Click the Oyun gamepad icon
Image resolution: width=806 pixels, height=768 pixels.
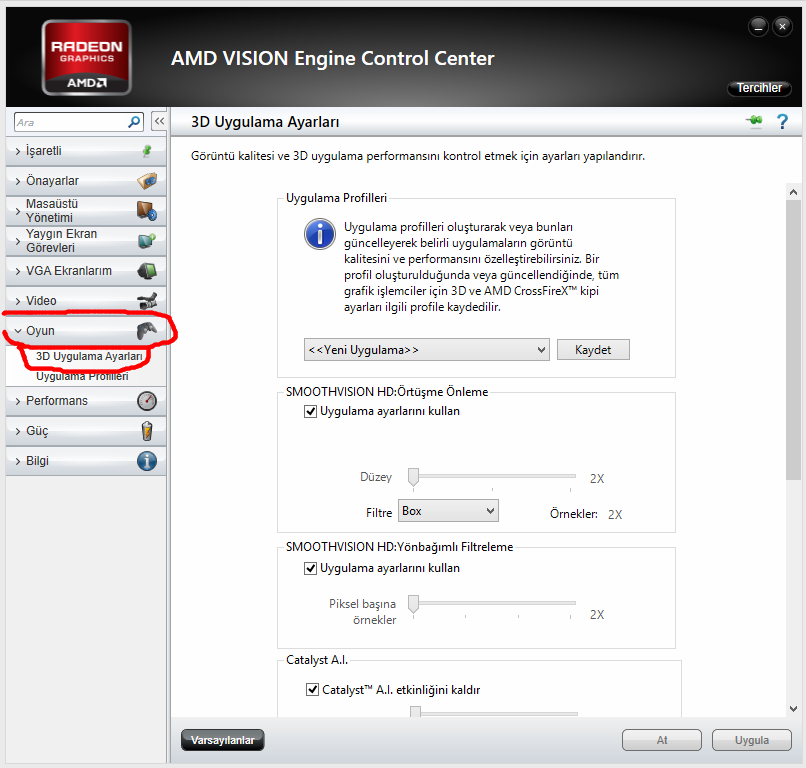tap(147, 331)
